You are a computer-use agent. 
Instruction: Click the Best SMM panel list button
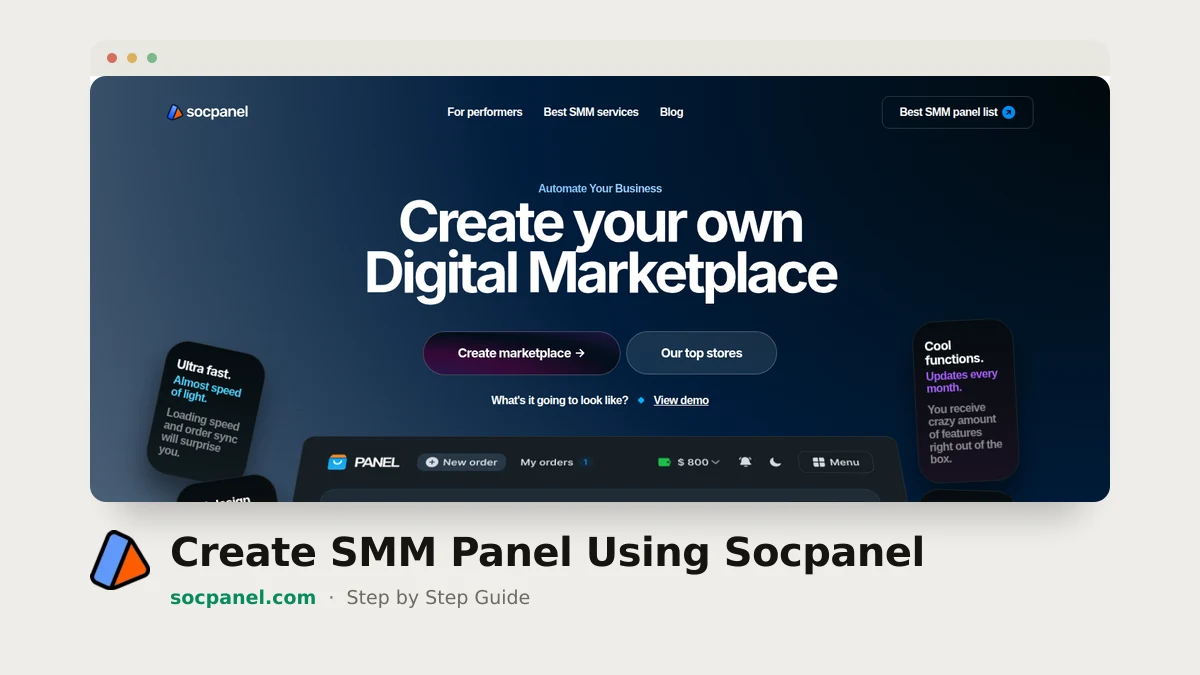957,112
